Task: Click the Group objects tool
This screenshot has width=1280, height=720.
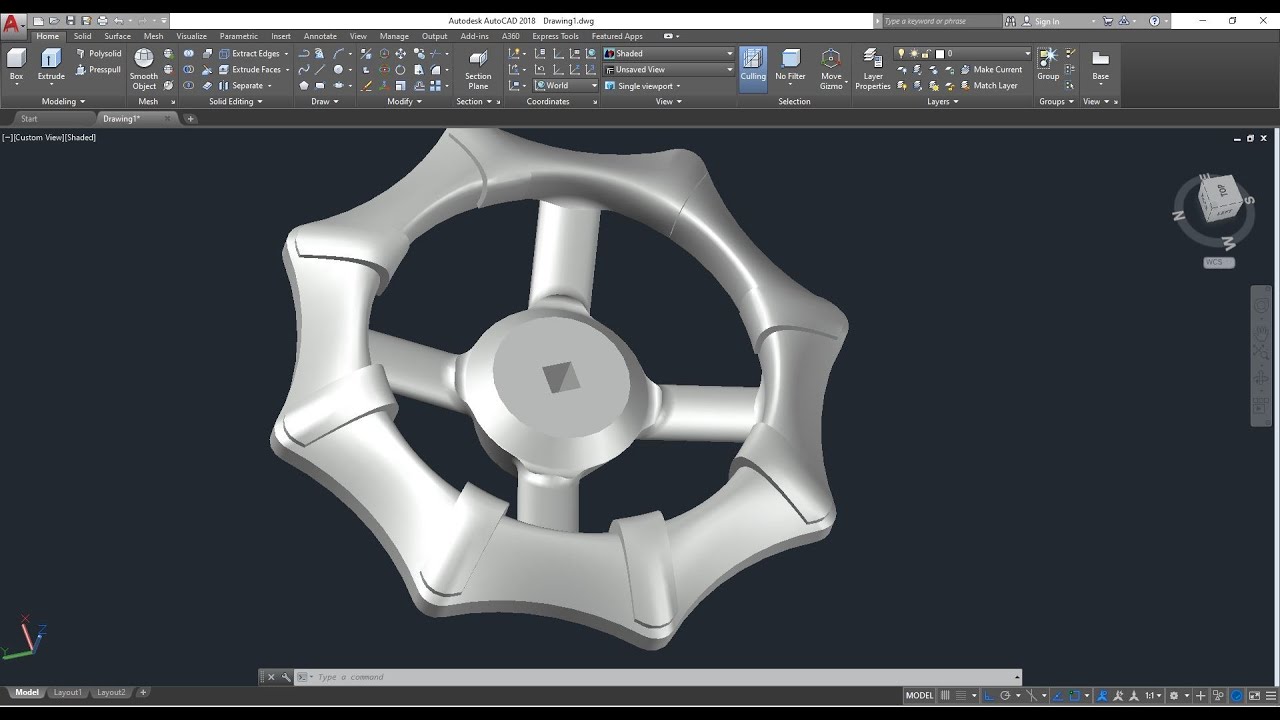Action: click(1048, 64)
